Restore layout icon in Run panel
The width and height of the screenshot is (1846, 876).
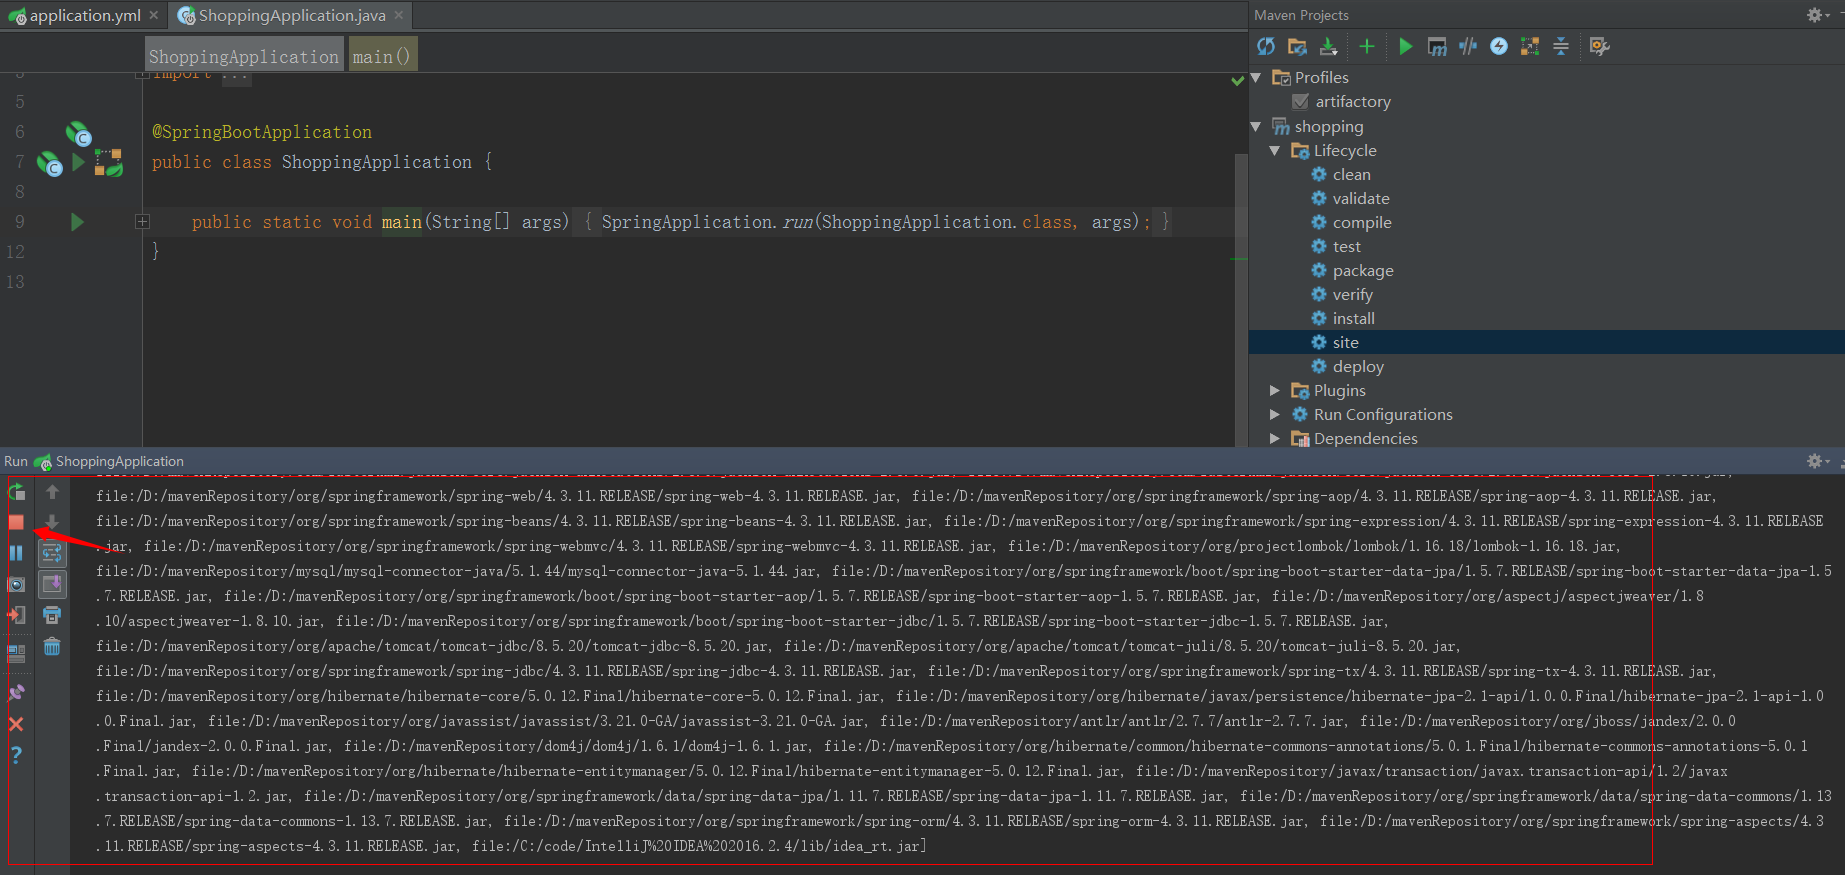[x=16, y=654]
